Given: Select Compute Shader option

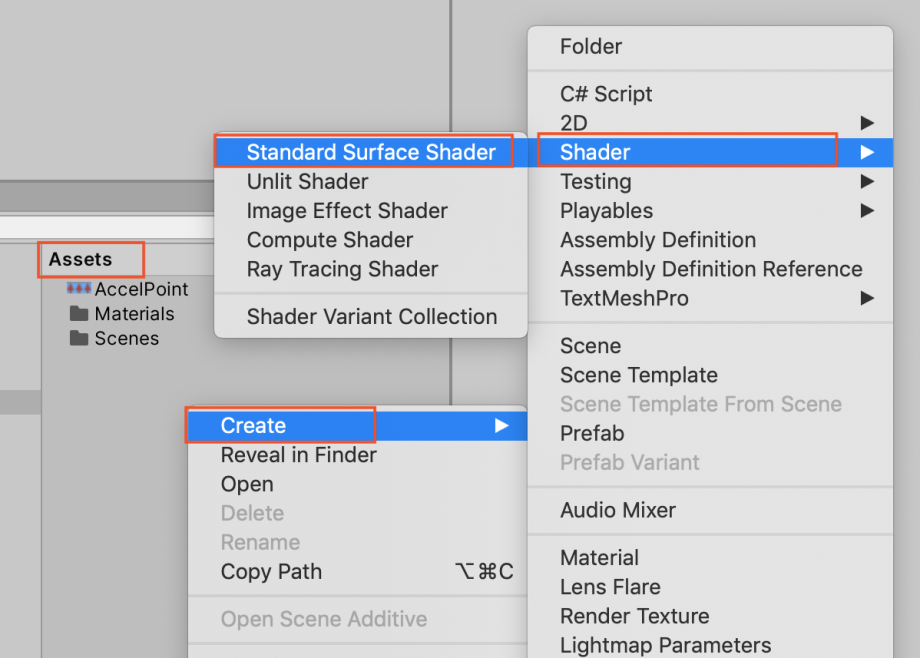Looking at the screenshot, I should [x=330, y=240].
